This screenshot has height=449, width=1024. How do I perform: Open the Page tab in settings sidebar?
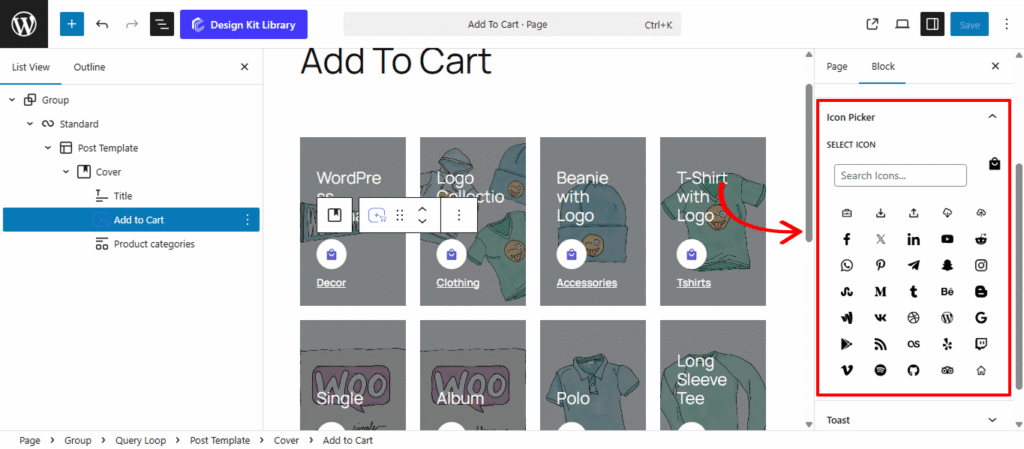(837, 66)
